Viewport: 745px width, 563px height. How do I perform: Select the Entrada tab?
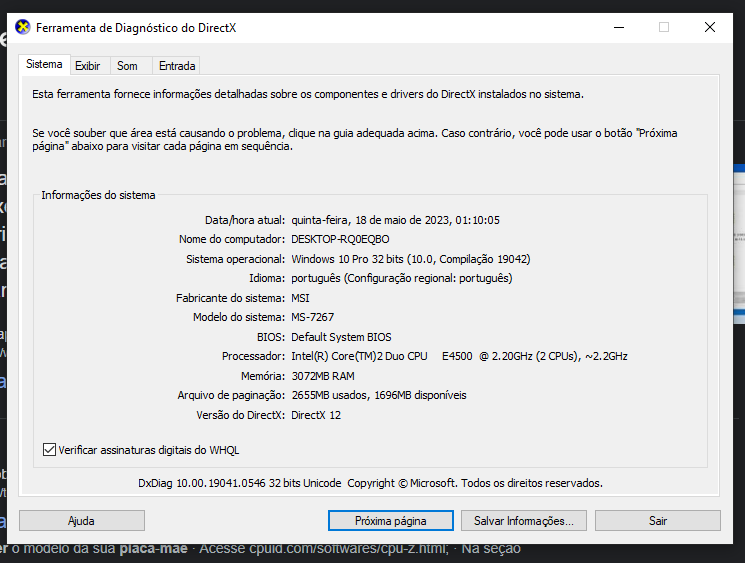177,66
